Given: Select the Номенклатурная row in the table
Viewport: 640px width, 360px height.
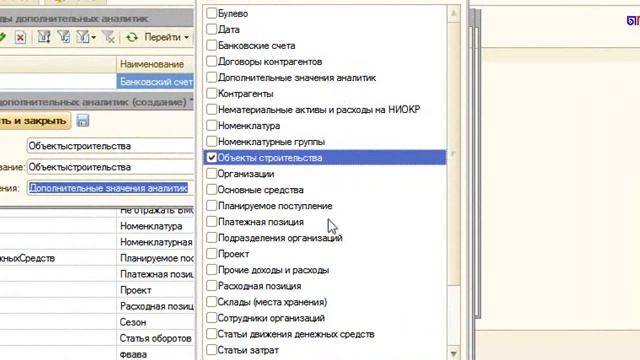Looking at the screenshot, I should 97,242.
